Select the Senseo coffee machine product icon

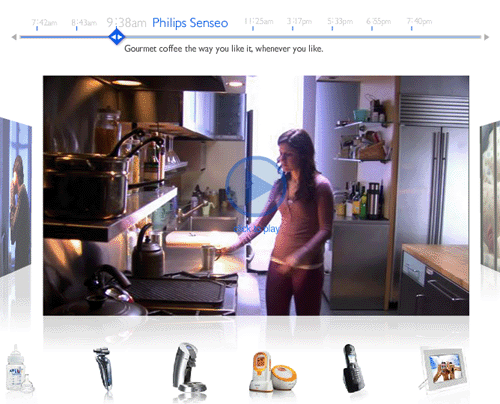189,368
